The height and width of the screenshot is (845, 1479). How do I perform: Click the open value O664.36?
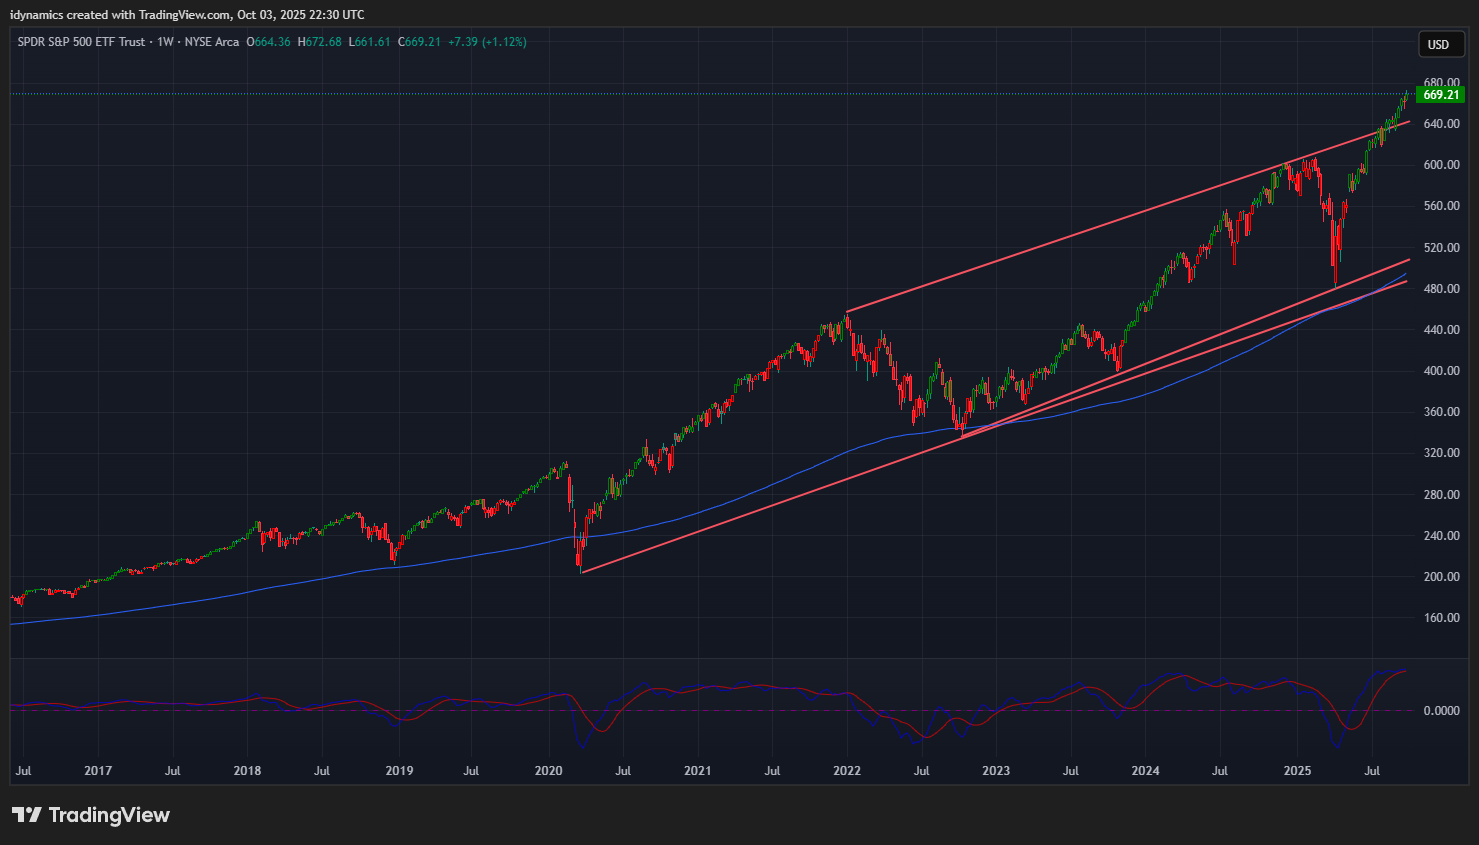pos(269,42)
